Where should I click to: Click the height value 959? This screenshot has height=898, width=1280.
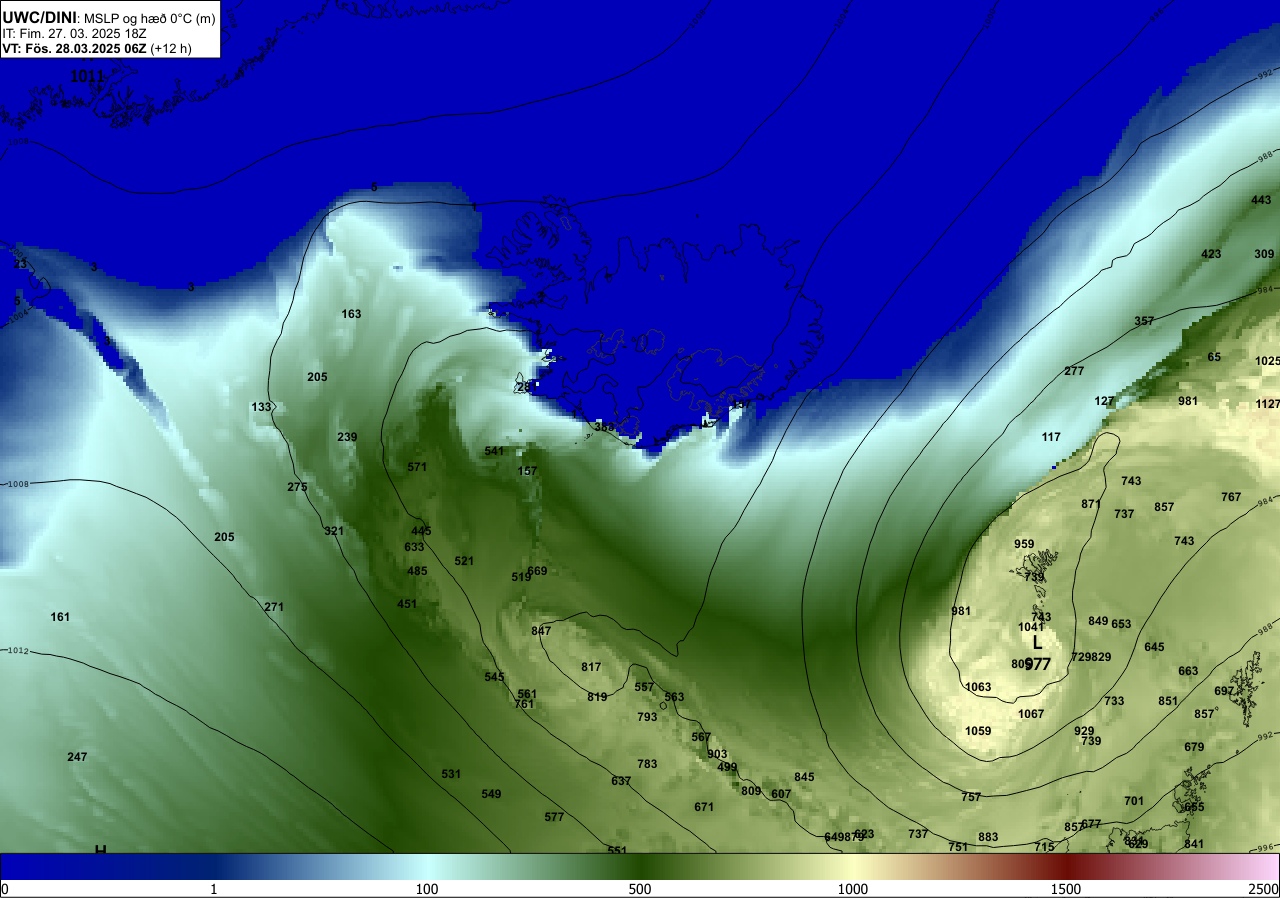(x=1024, y=544)
